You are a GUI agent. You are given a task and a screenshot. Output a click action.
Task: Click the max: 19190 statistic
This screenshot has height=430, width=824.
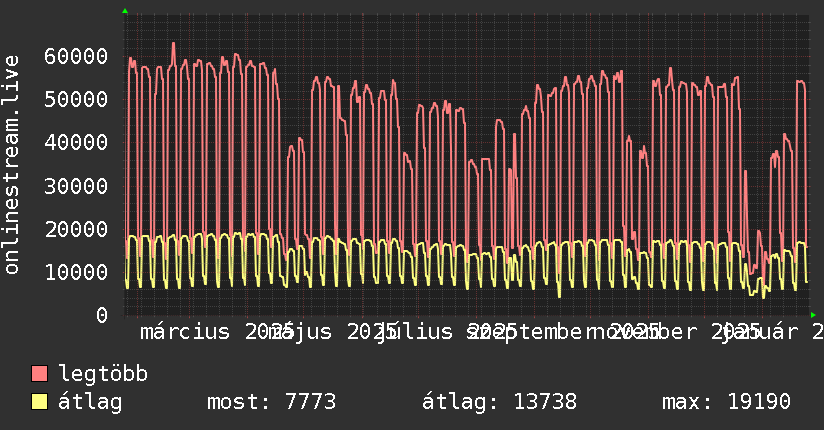pyautogui.click(x=726, y=402)
